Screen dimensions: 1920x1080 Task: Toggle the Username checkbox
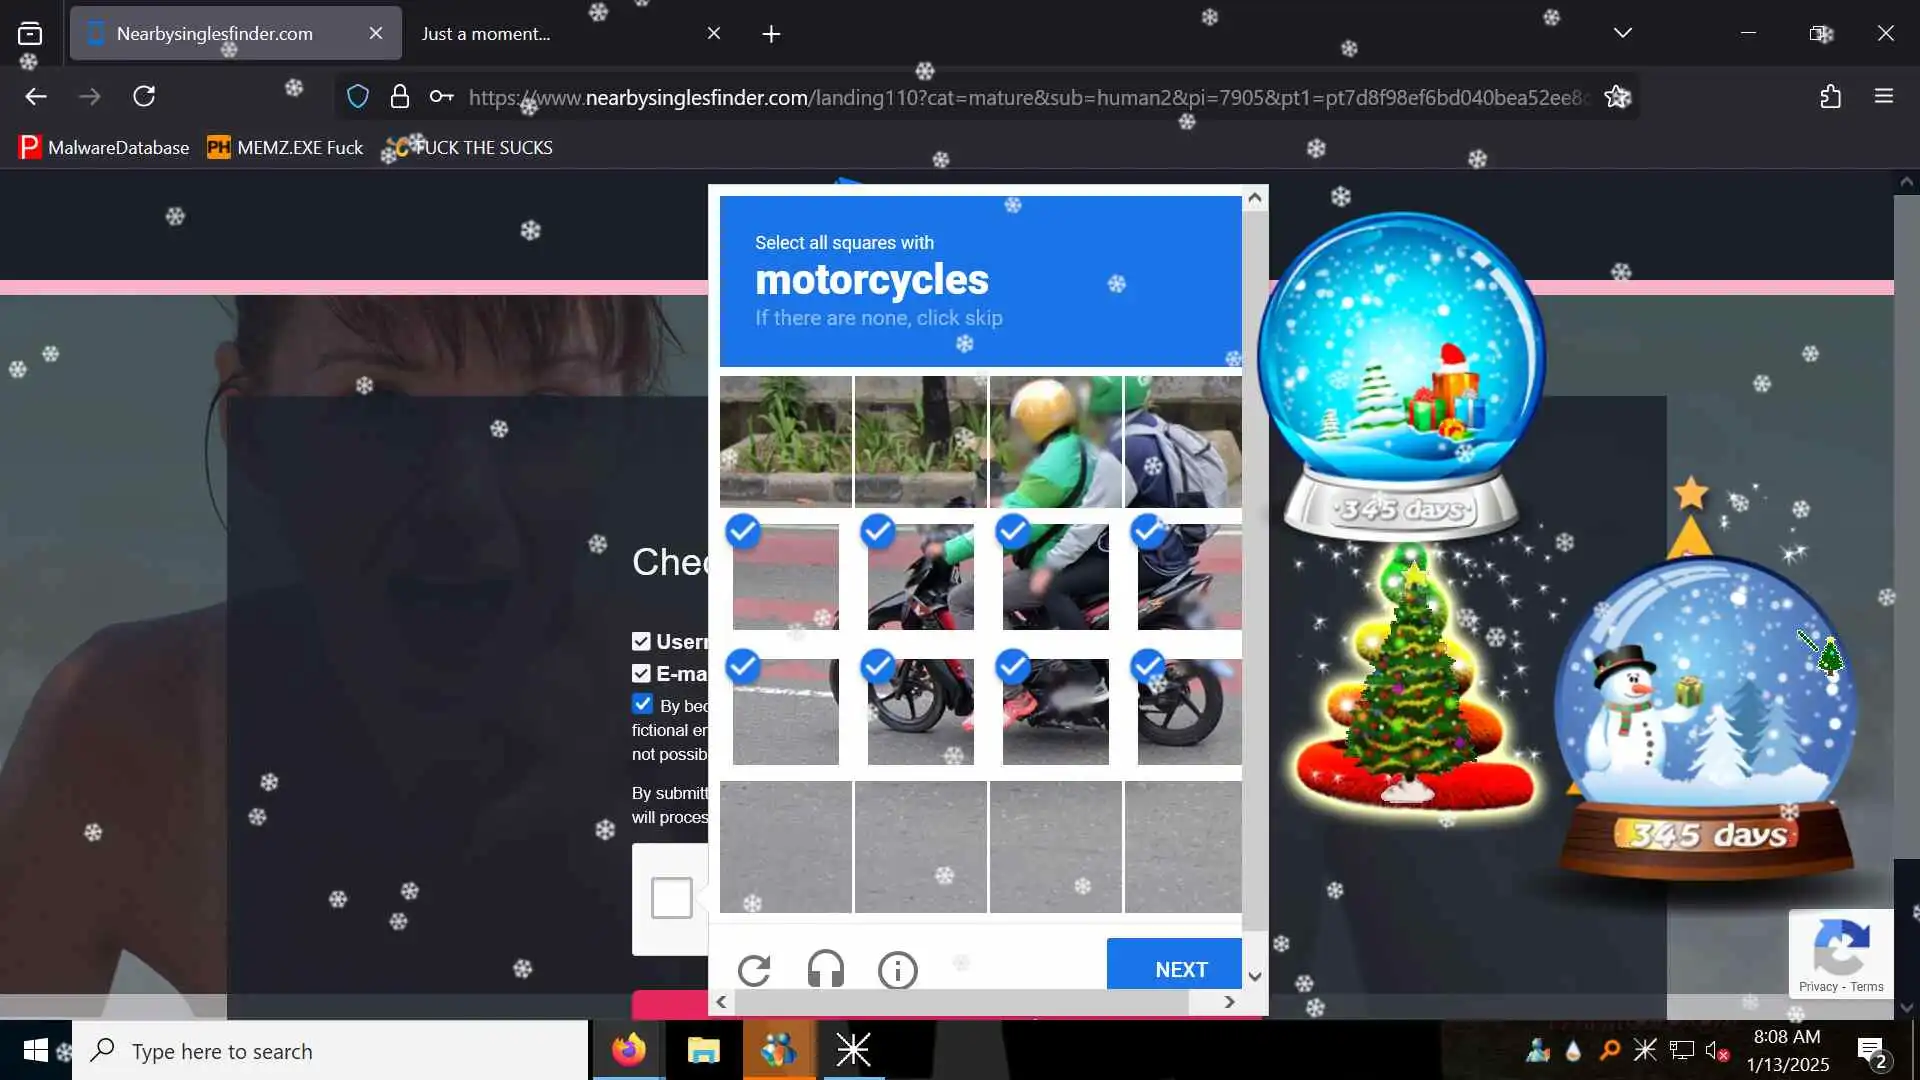coord(641,641)
